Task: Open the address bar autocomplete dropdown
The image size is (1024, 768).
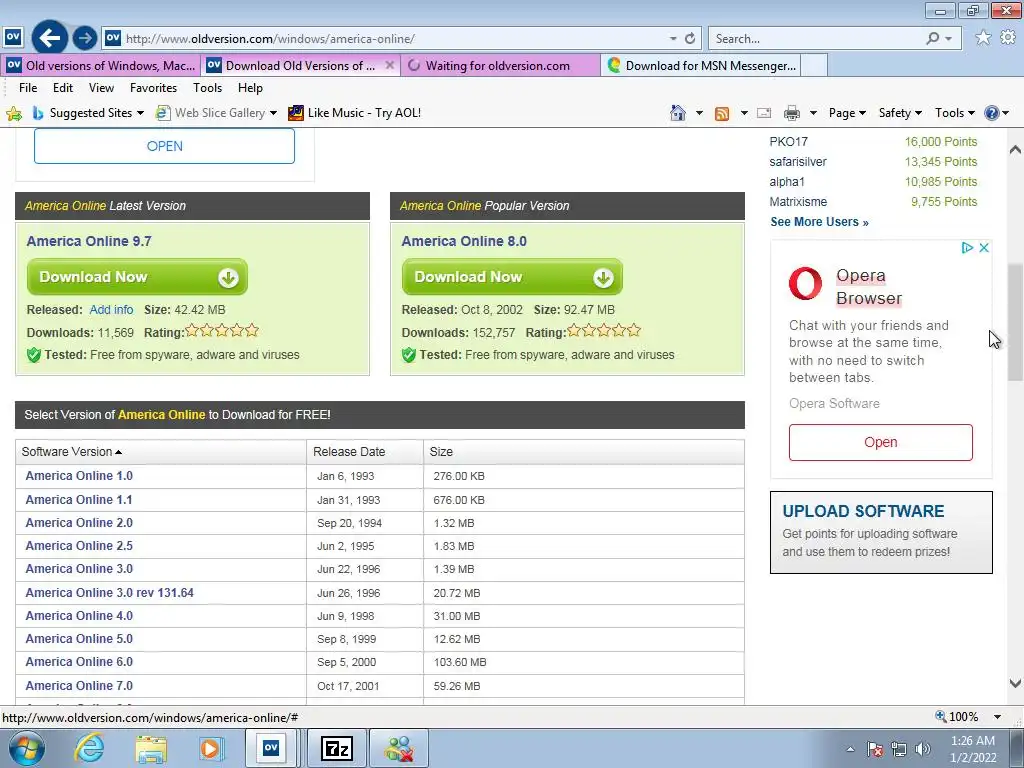Action: 673,39
